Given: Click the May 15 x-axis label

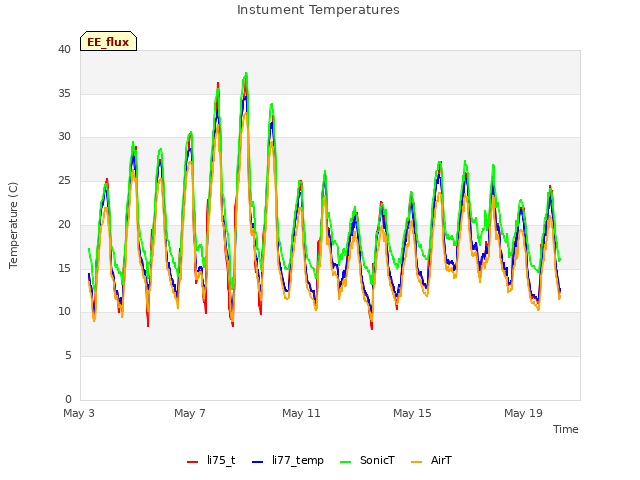Looking at the screenshot, I should pos(412,413).
